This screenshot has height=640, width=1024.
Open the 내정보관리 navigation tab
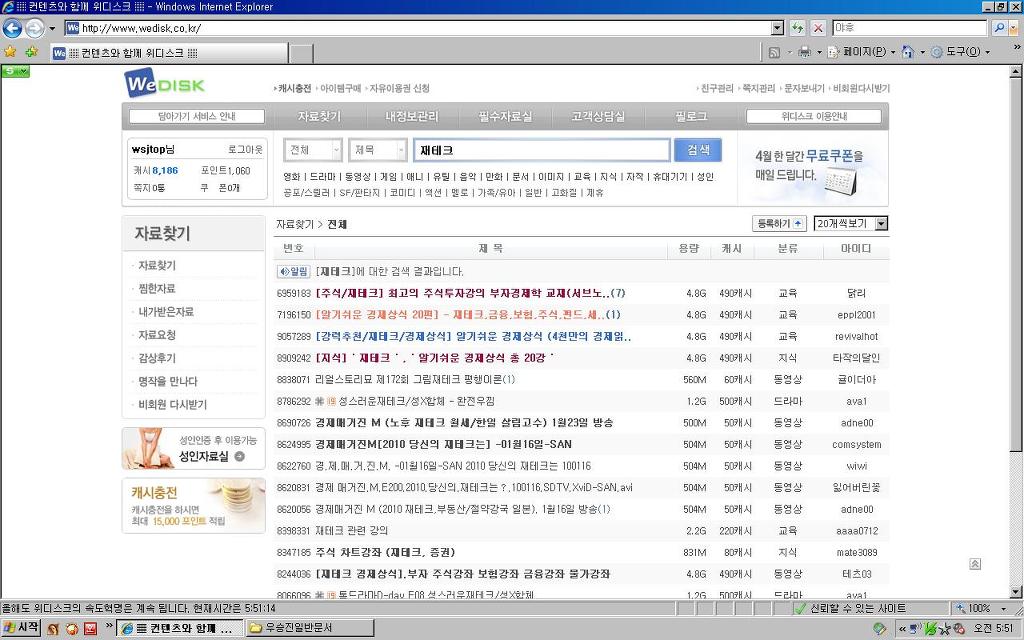click(412, 117)
